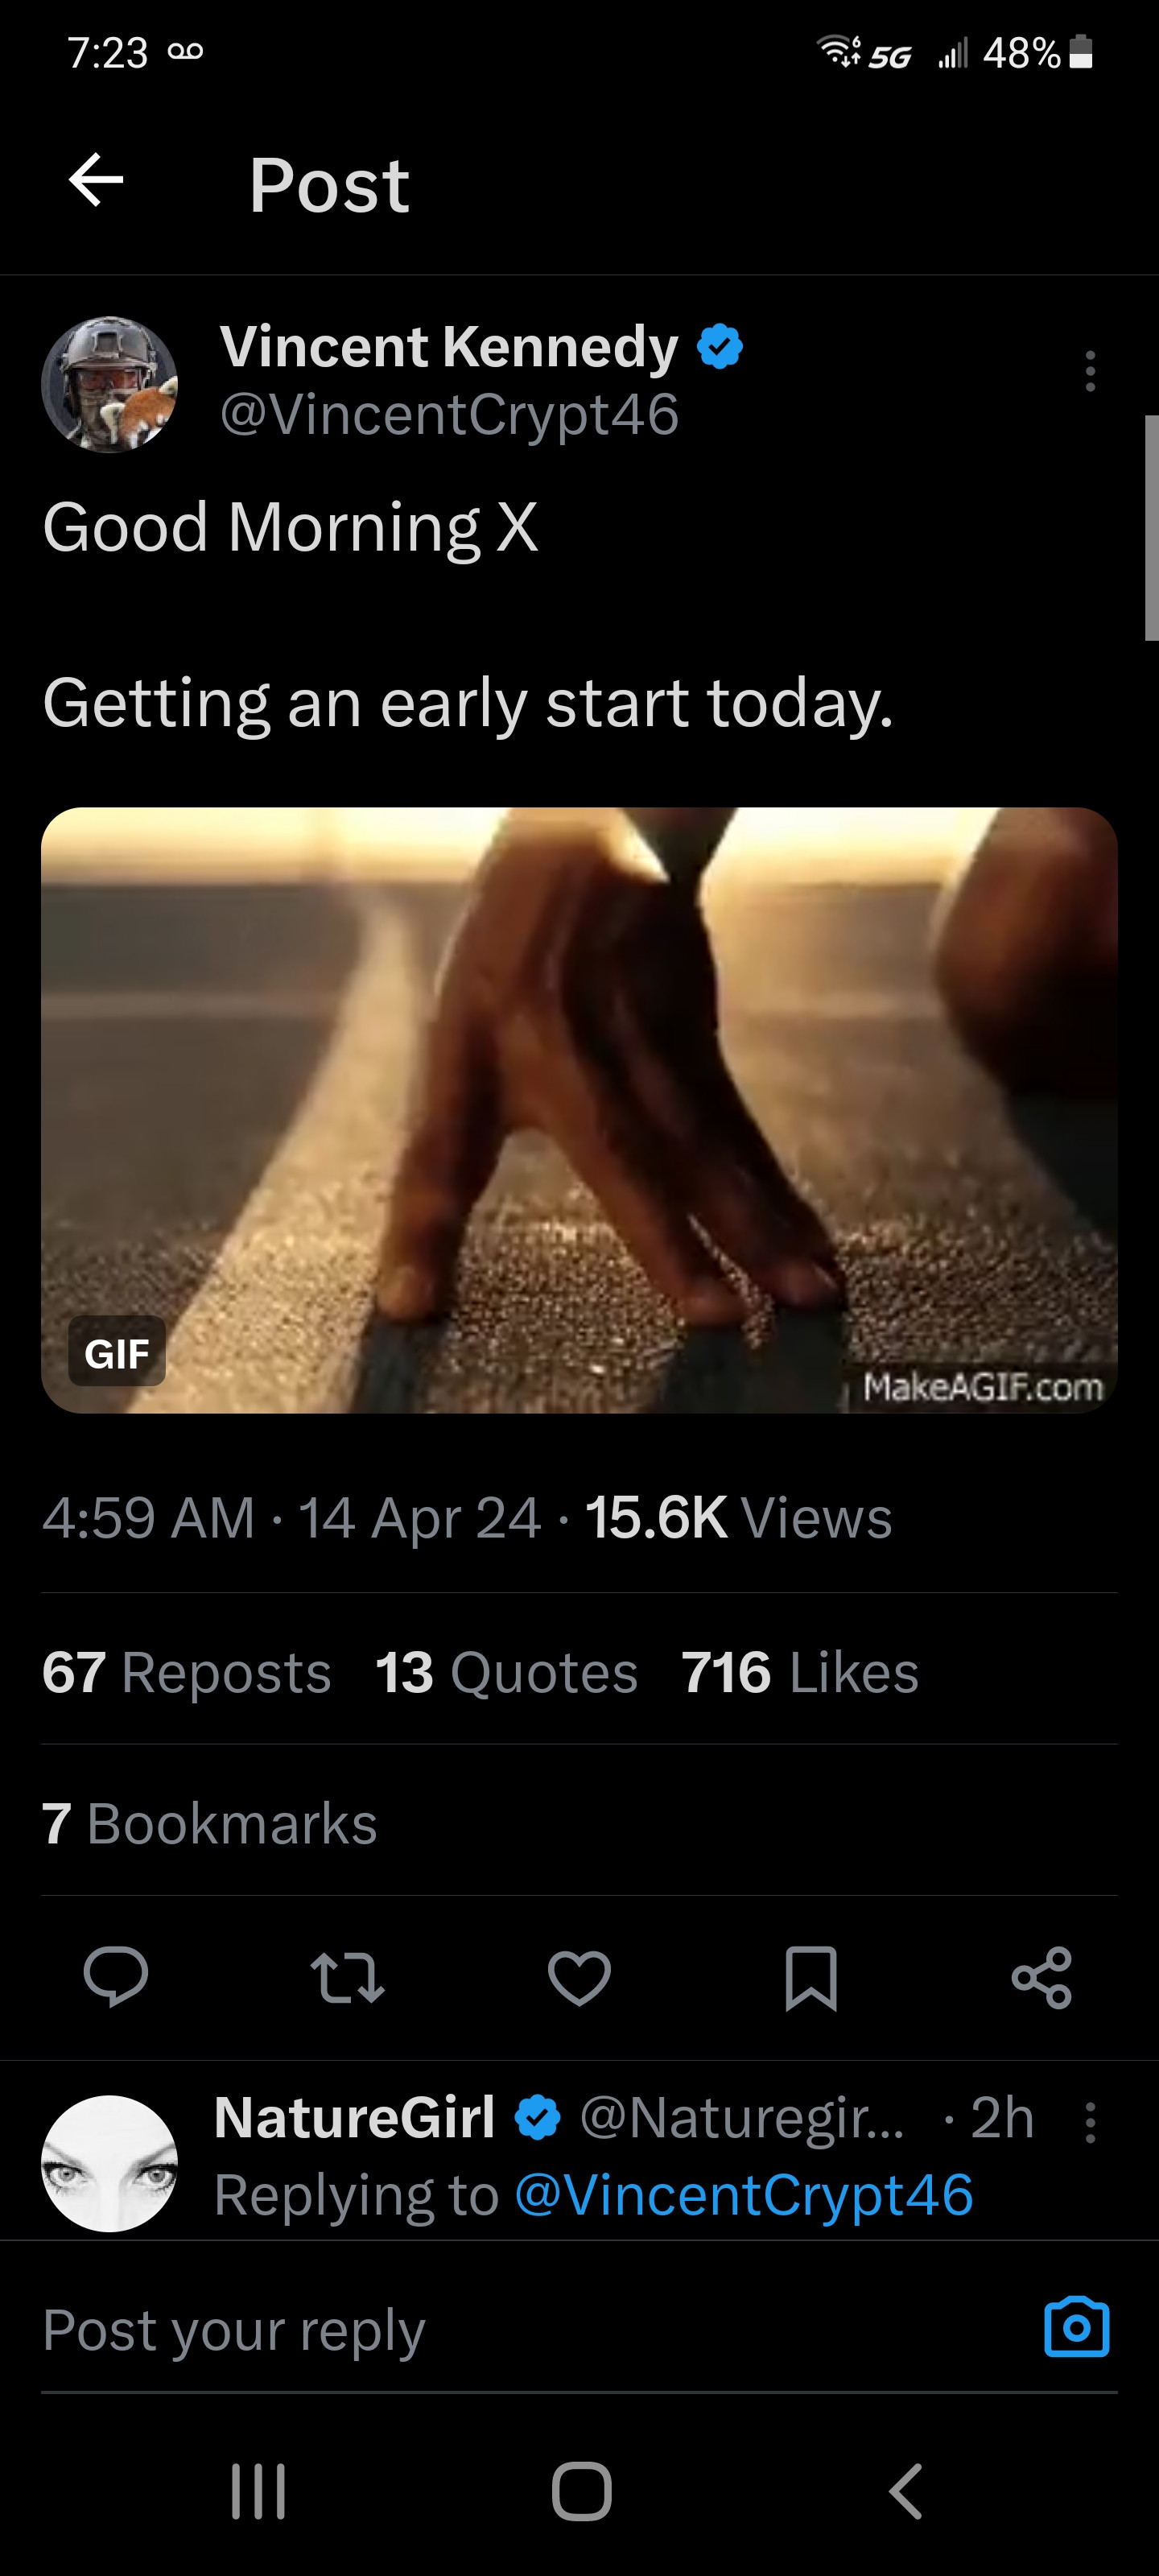Tap the camera icon in reply bar
The height and width of the screenshot is (2576, 1159).
[x=1077, y=2327]
